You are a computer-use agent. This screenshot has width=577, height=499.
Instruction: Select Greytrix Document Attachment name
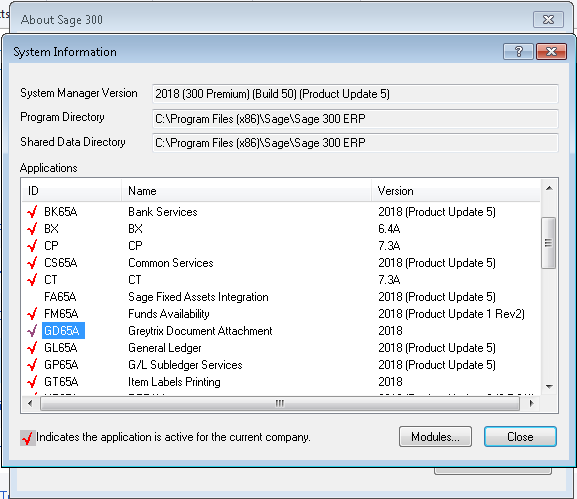pyautogui.click(x=200, y=331)
